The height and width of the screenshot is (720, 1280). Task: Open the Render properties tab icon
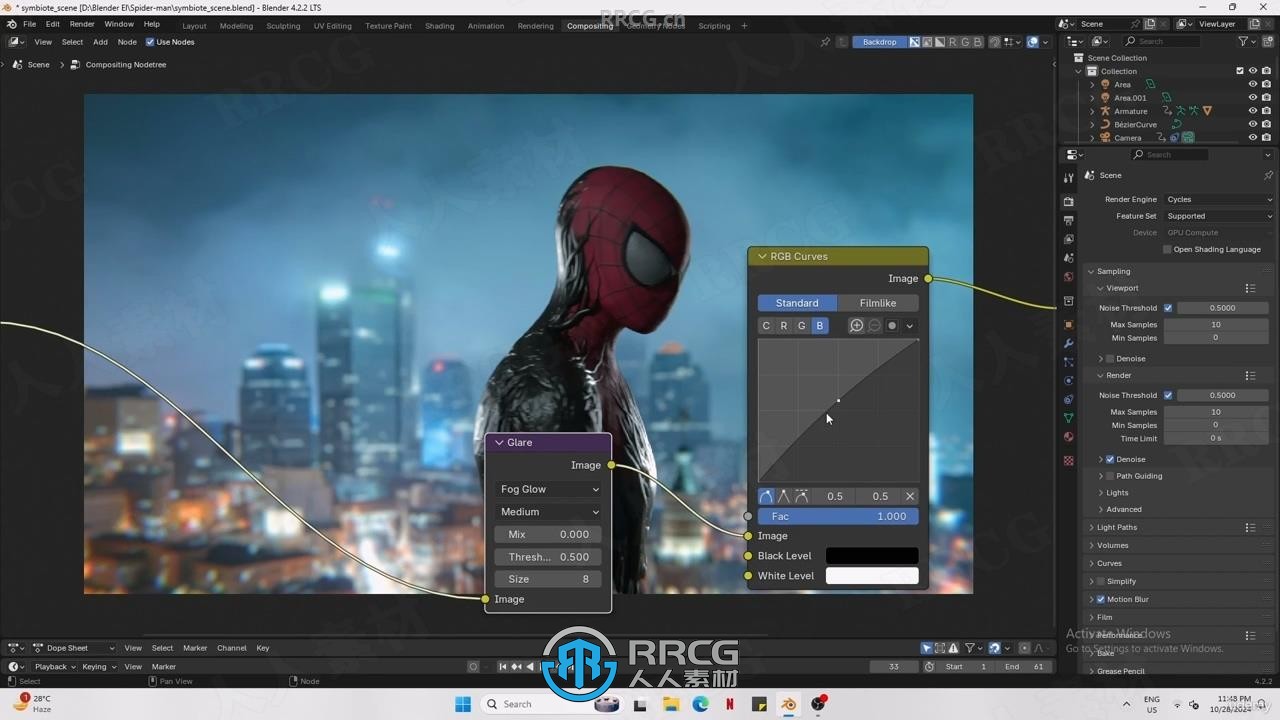(x=1068, y=202)
